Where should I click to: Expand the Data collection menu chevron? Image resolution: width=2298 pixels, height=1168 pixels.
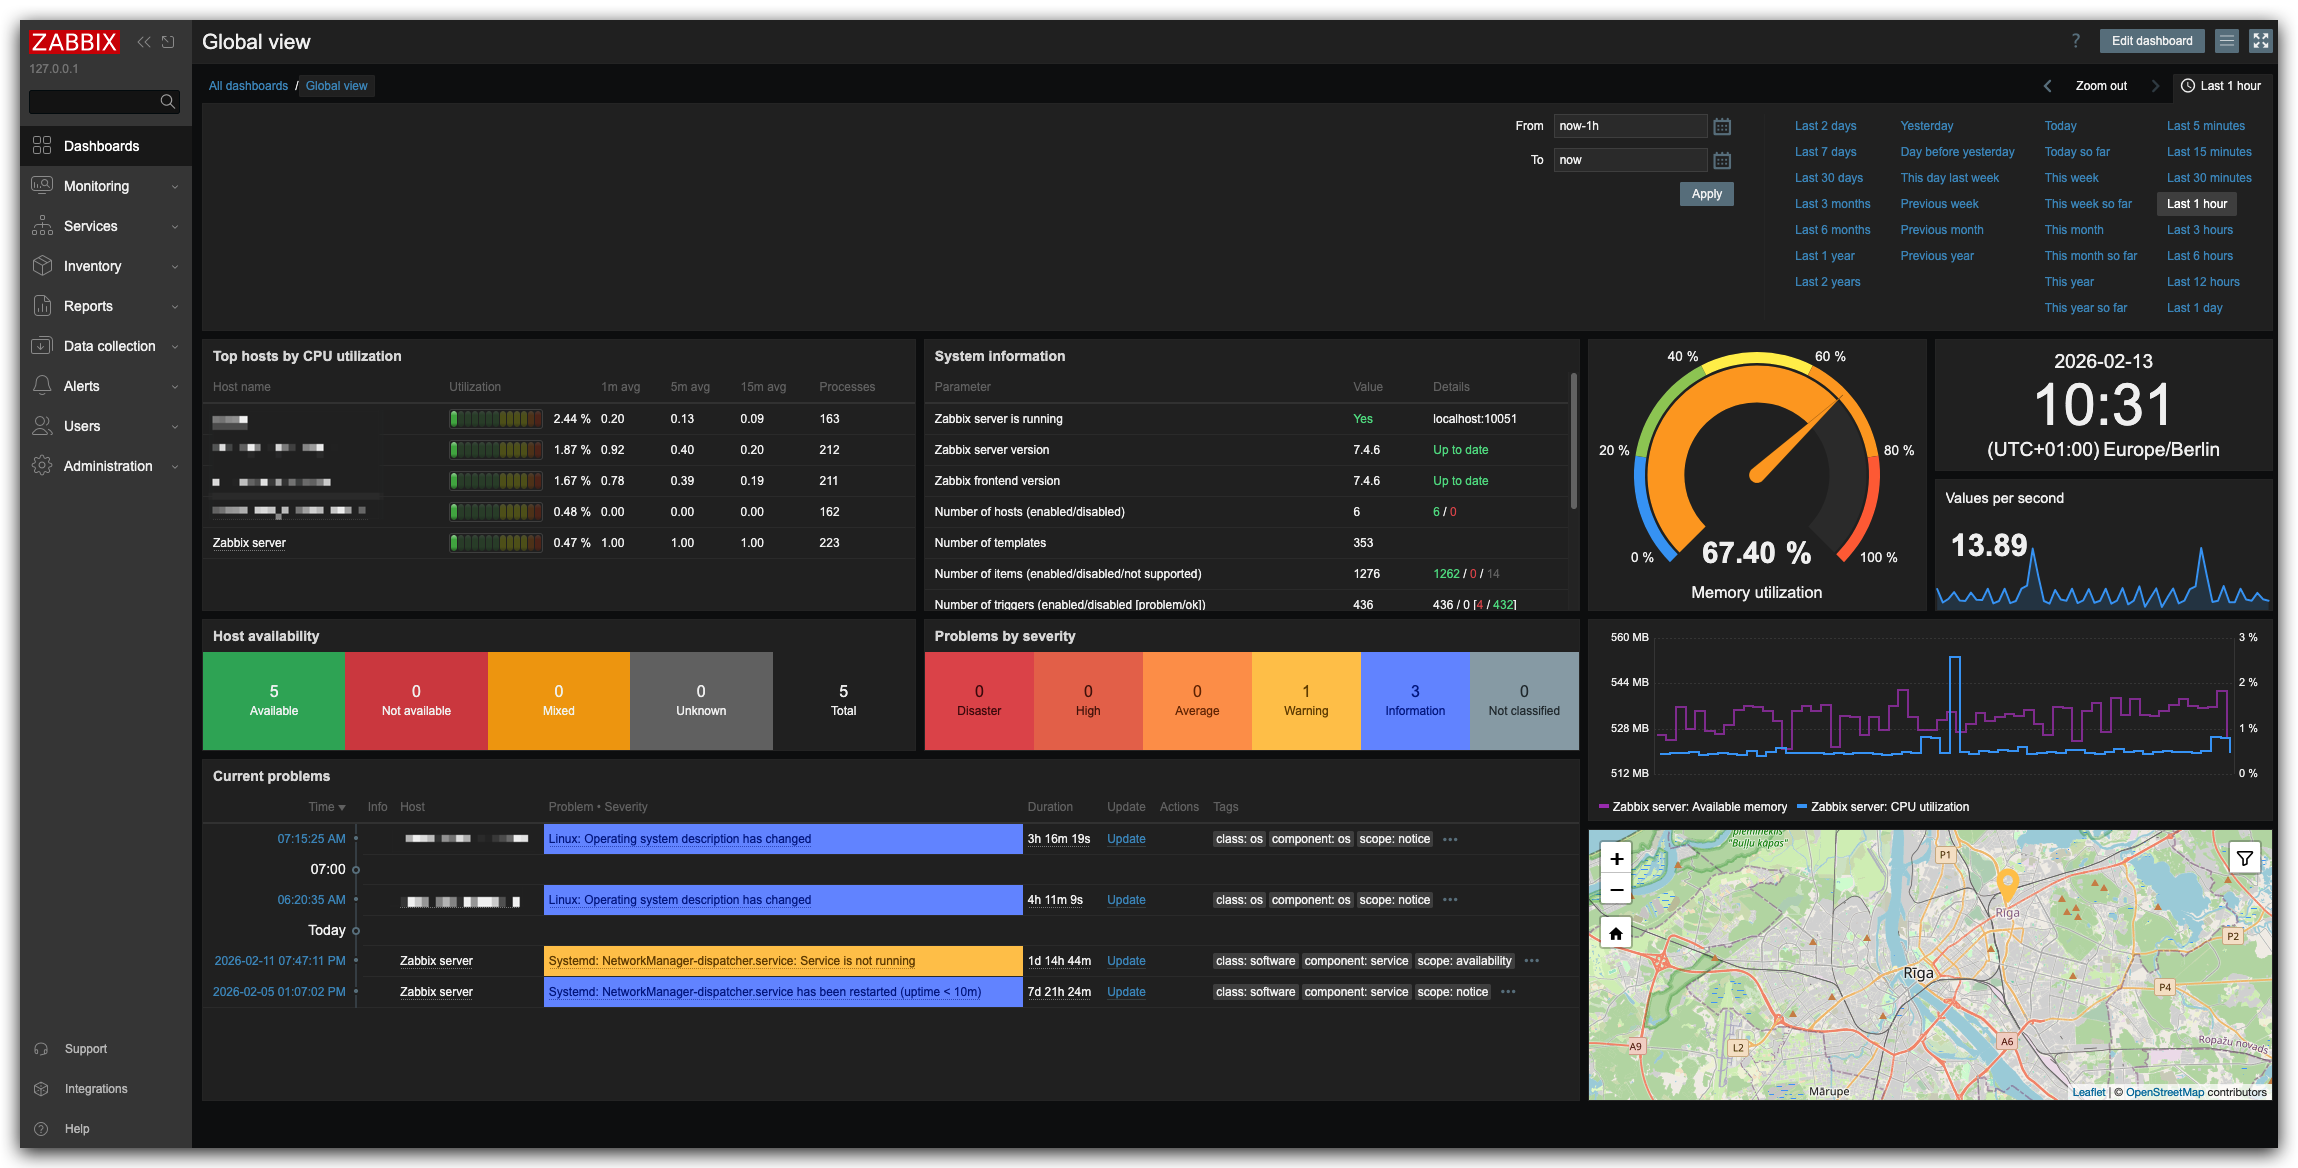pos(175,347)
